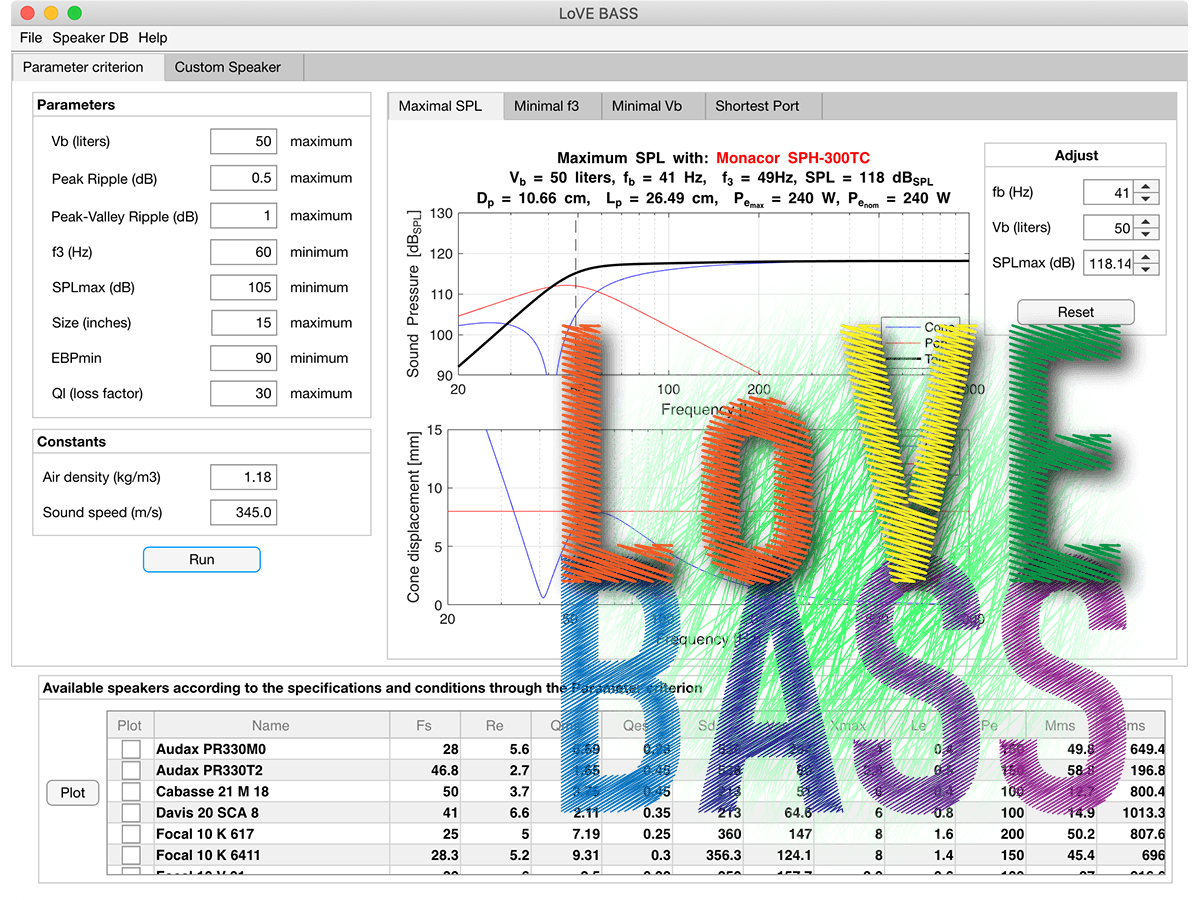Open the Help menu

(x=153, y=38)
